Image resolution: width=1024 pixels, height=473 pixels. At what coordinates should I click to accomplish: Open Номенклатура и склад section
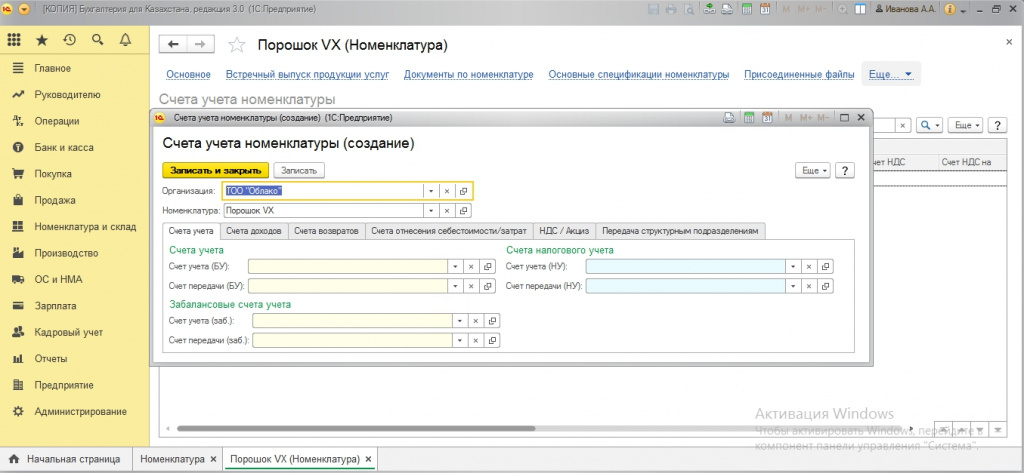[85, 227]
